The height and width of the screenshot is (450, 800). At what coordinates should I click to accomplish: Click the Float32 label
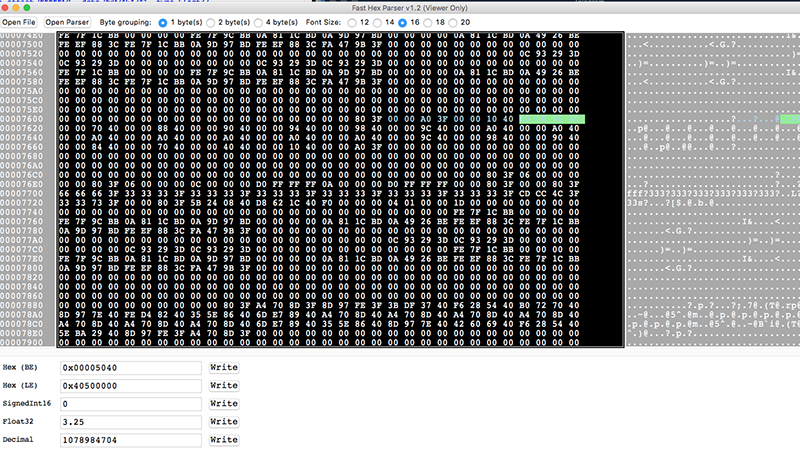click(18, 421)
